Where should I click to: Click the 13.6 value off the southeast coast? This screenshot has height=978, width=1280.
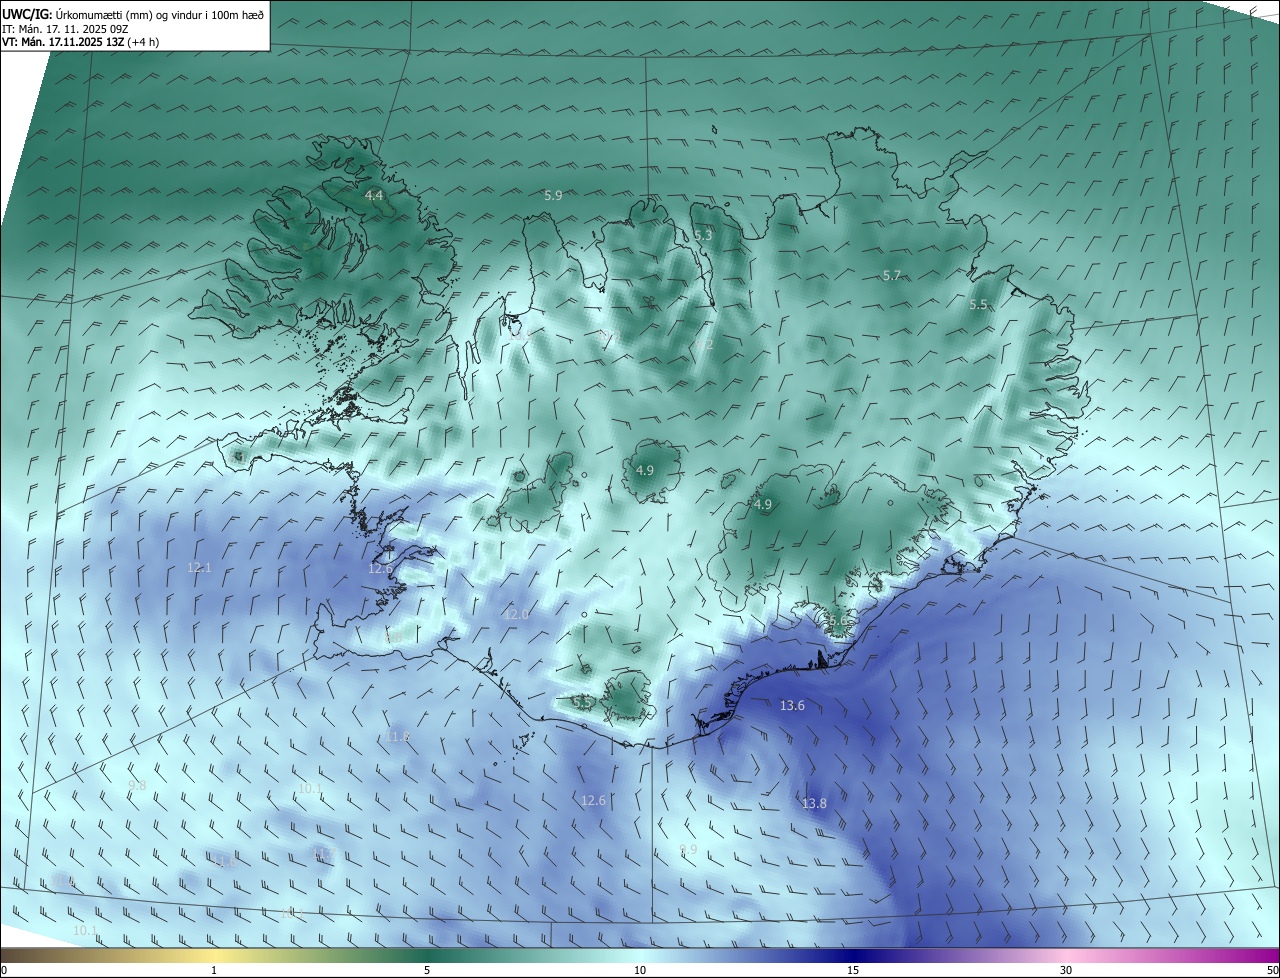tap(792, 705)
